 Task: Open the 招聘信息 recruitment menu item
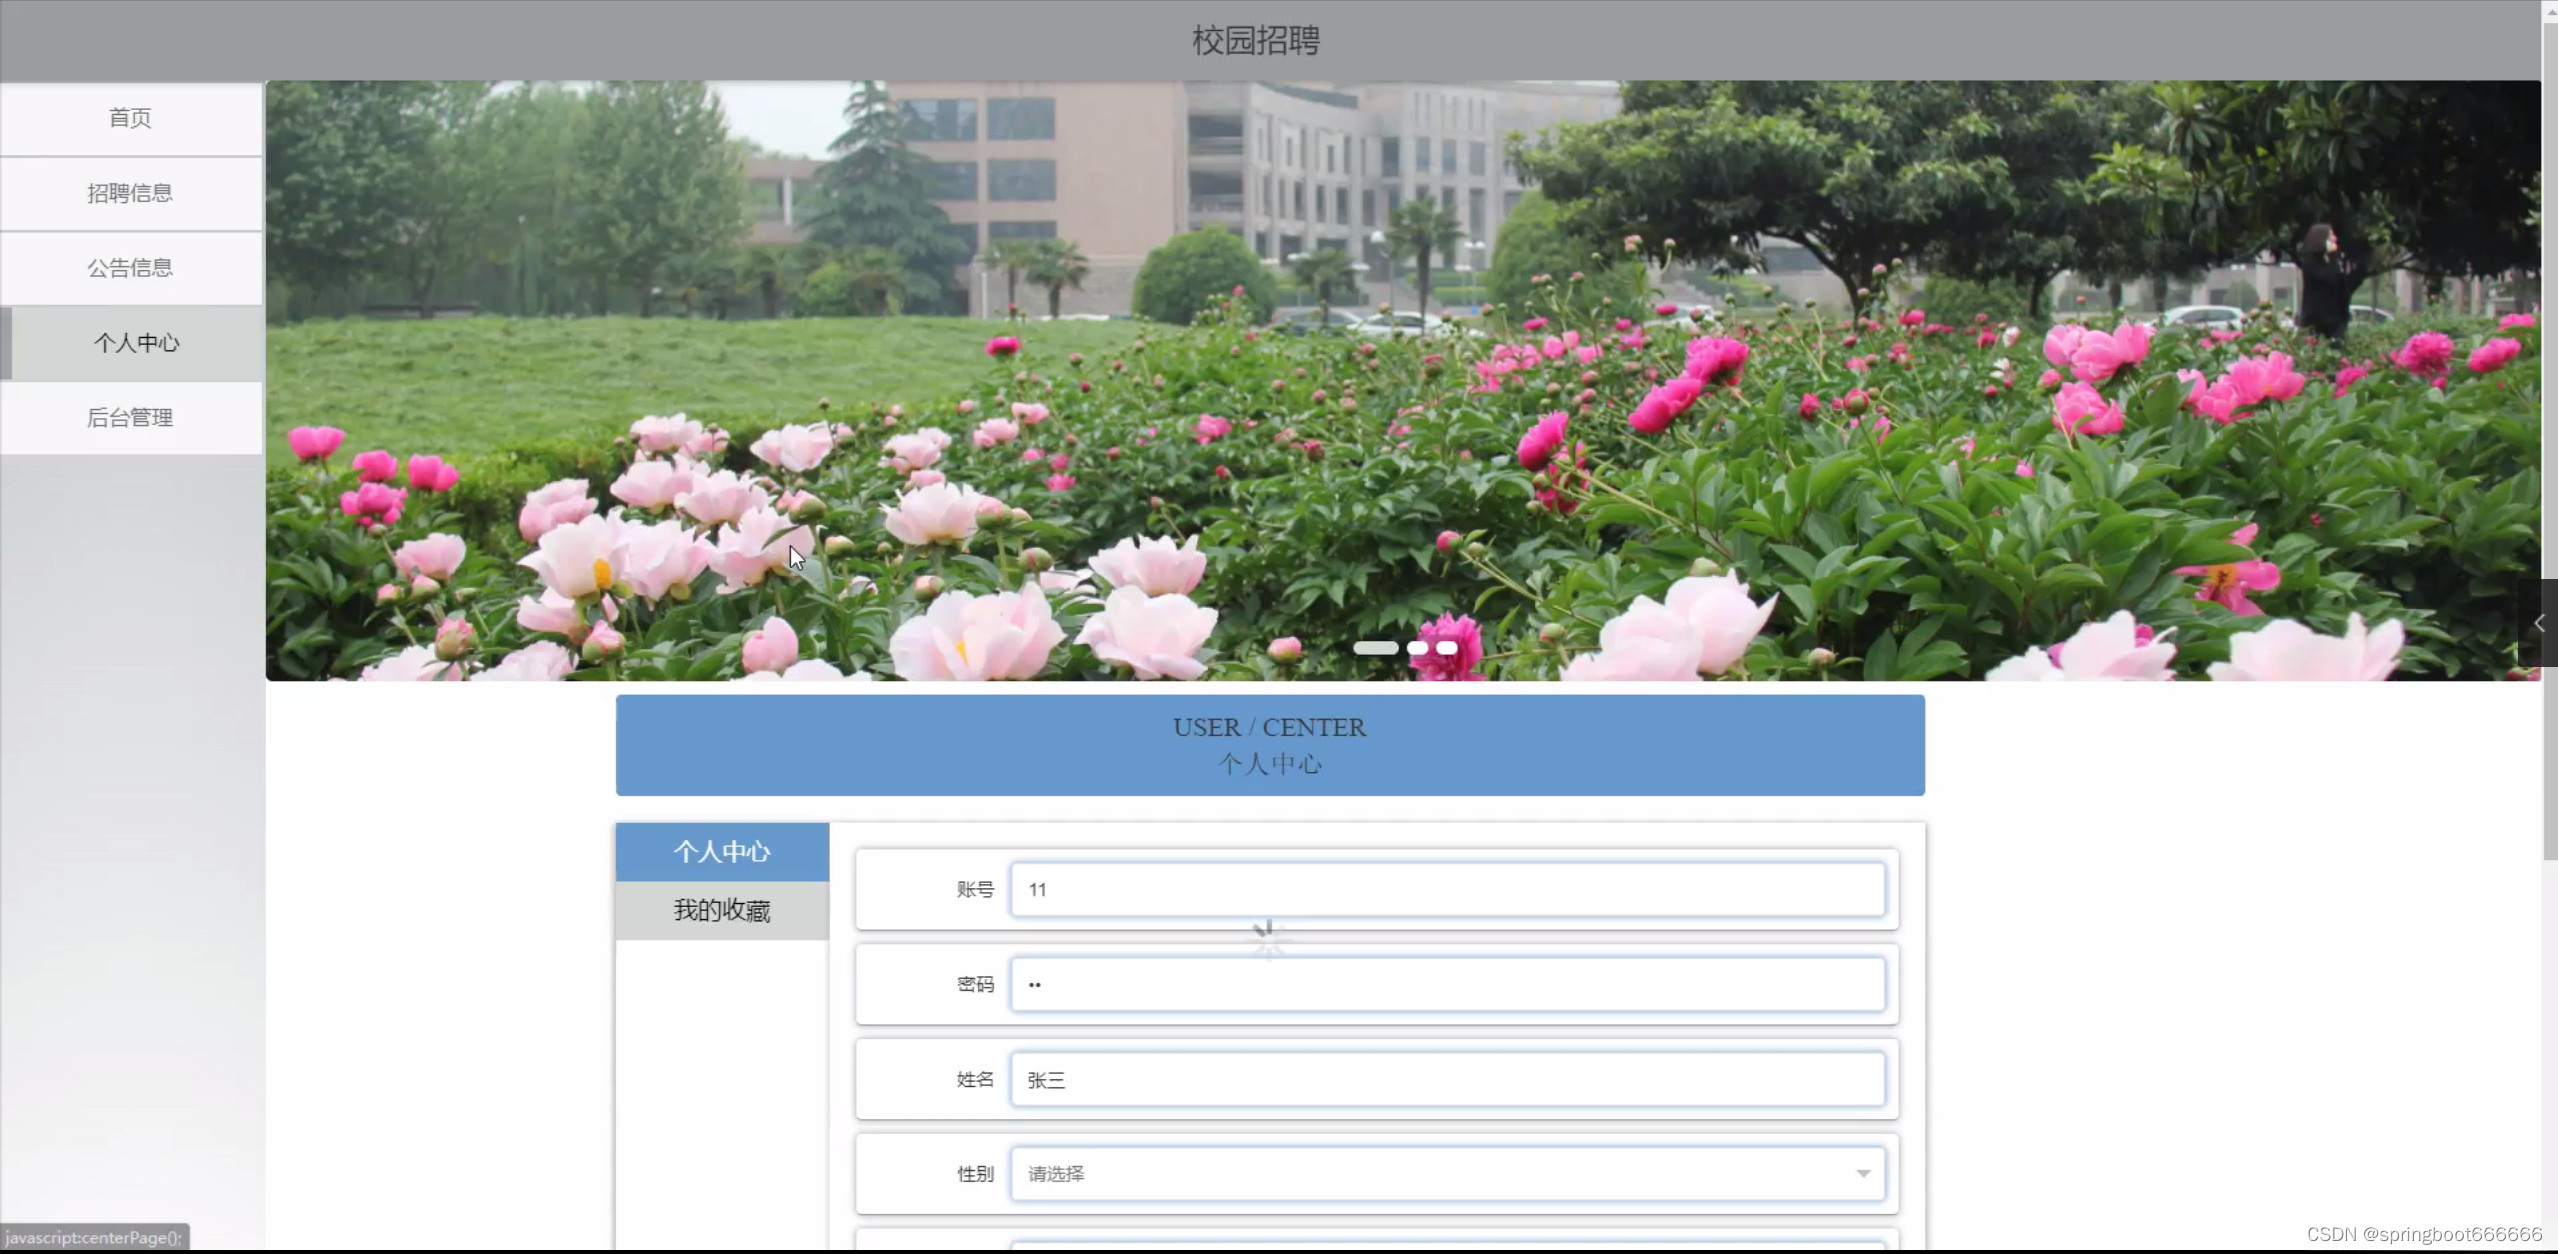[130, 193]
